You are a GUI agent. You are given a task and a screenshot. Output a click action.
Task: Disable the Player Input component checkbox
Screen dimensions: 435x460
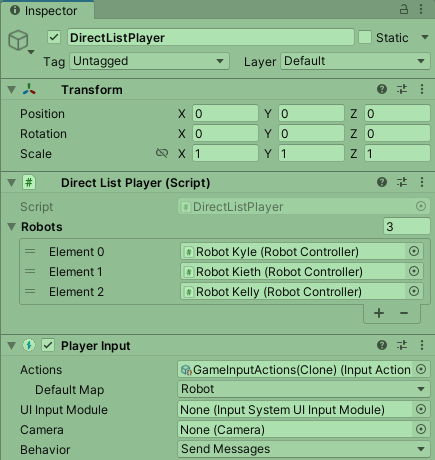(48, 345)
